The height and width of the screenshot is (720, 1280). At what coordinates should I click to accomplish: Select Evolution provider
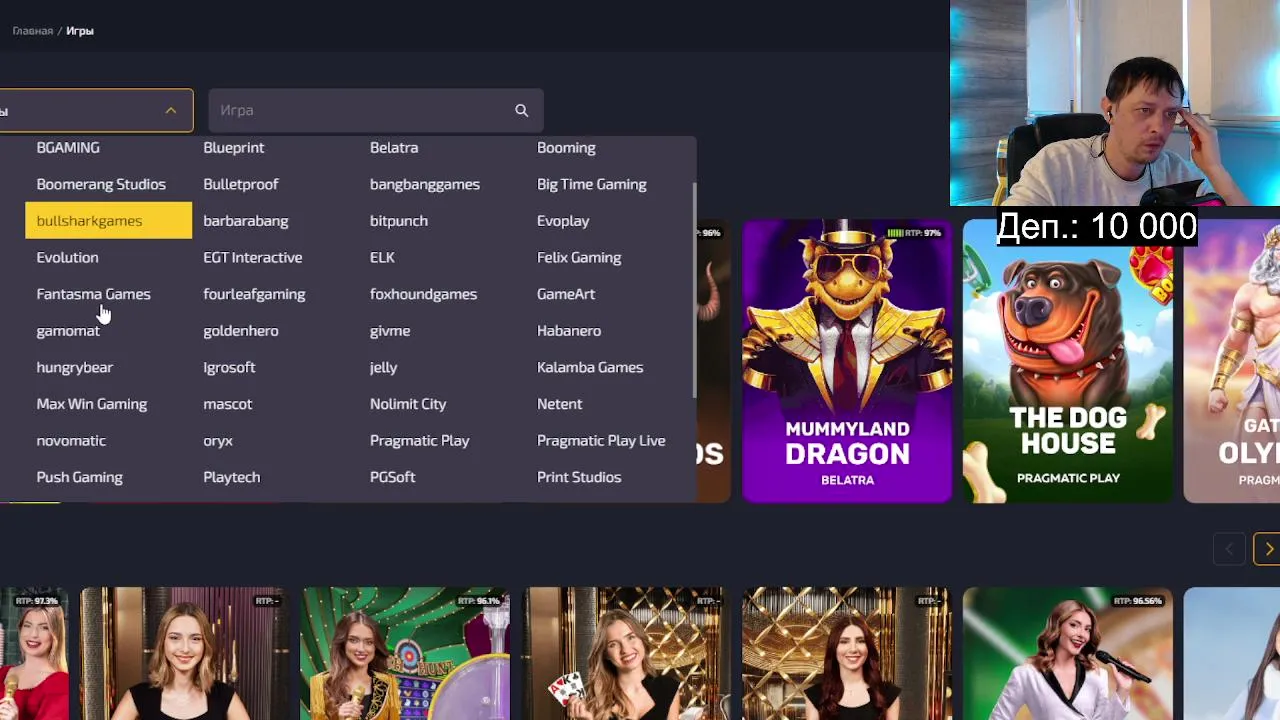(67, 257)
